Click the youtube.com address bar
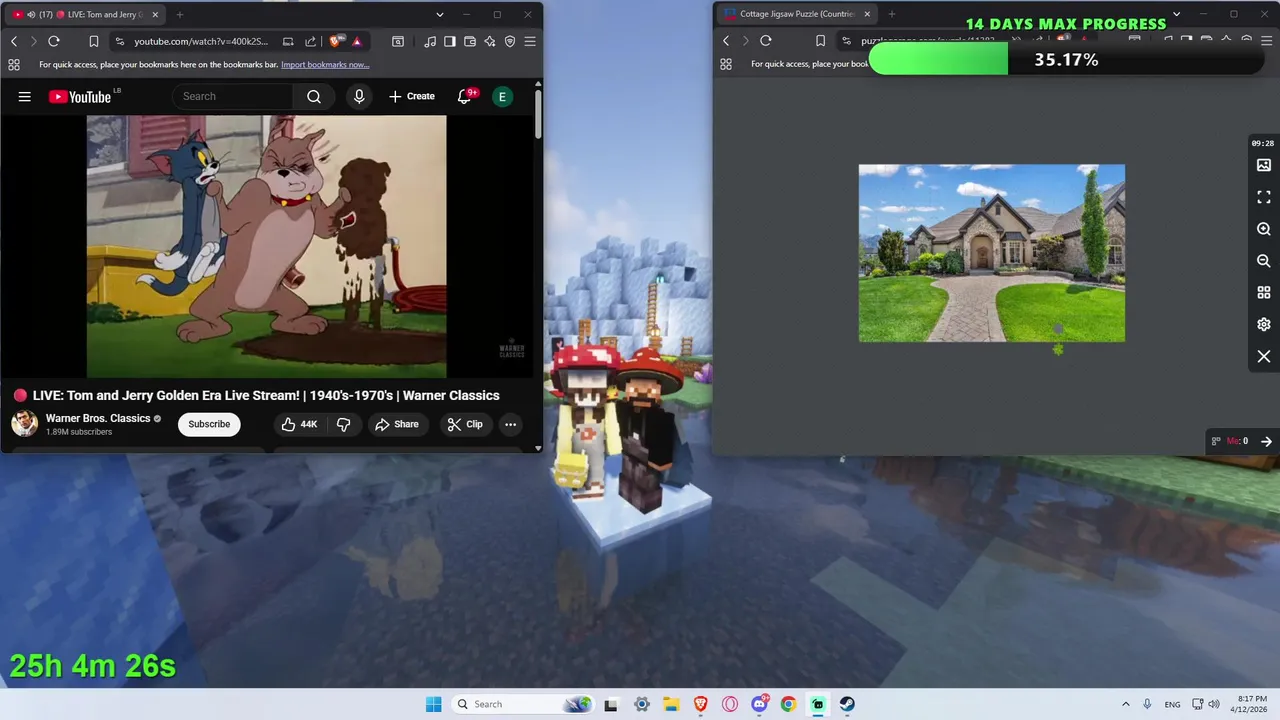The width and height of the screenshot is (1280, 720). (x=200, y=41)
